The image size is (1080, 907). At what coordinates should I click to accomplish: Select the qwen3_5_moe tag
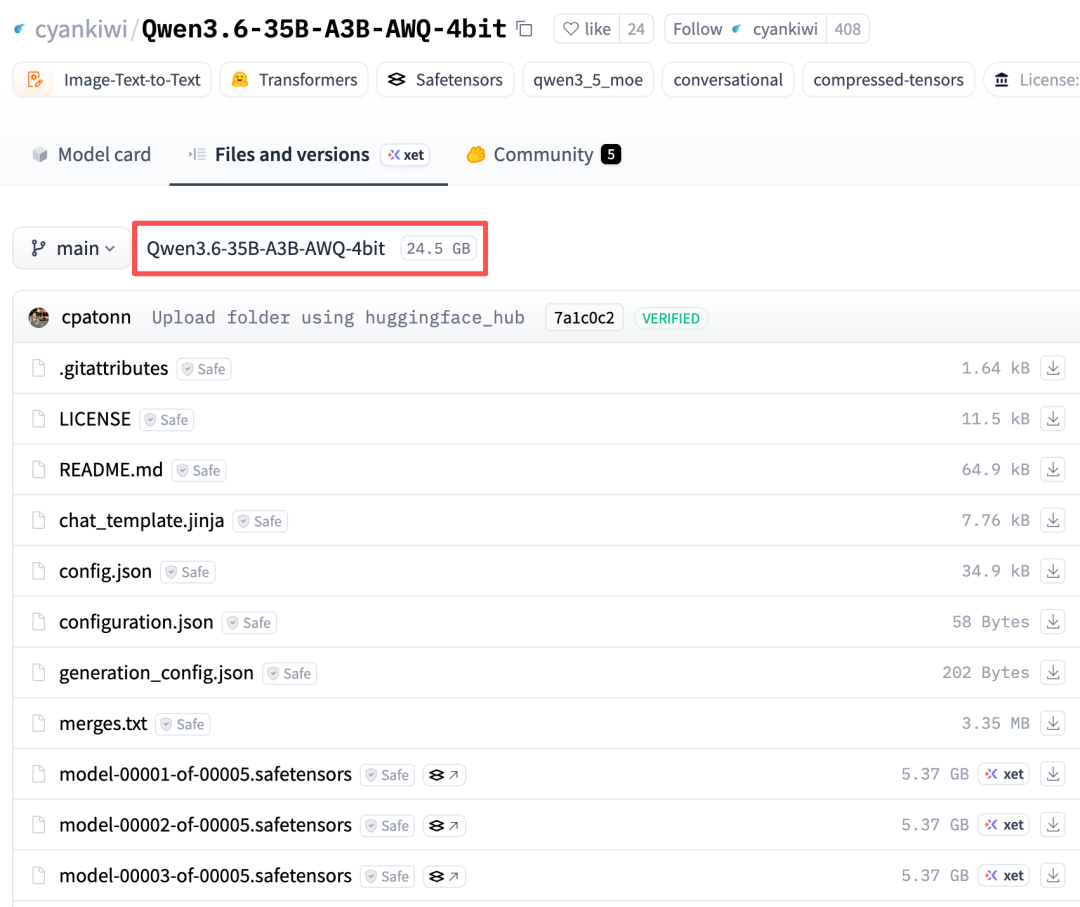(588, 80)
